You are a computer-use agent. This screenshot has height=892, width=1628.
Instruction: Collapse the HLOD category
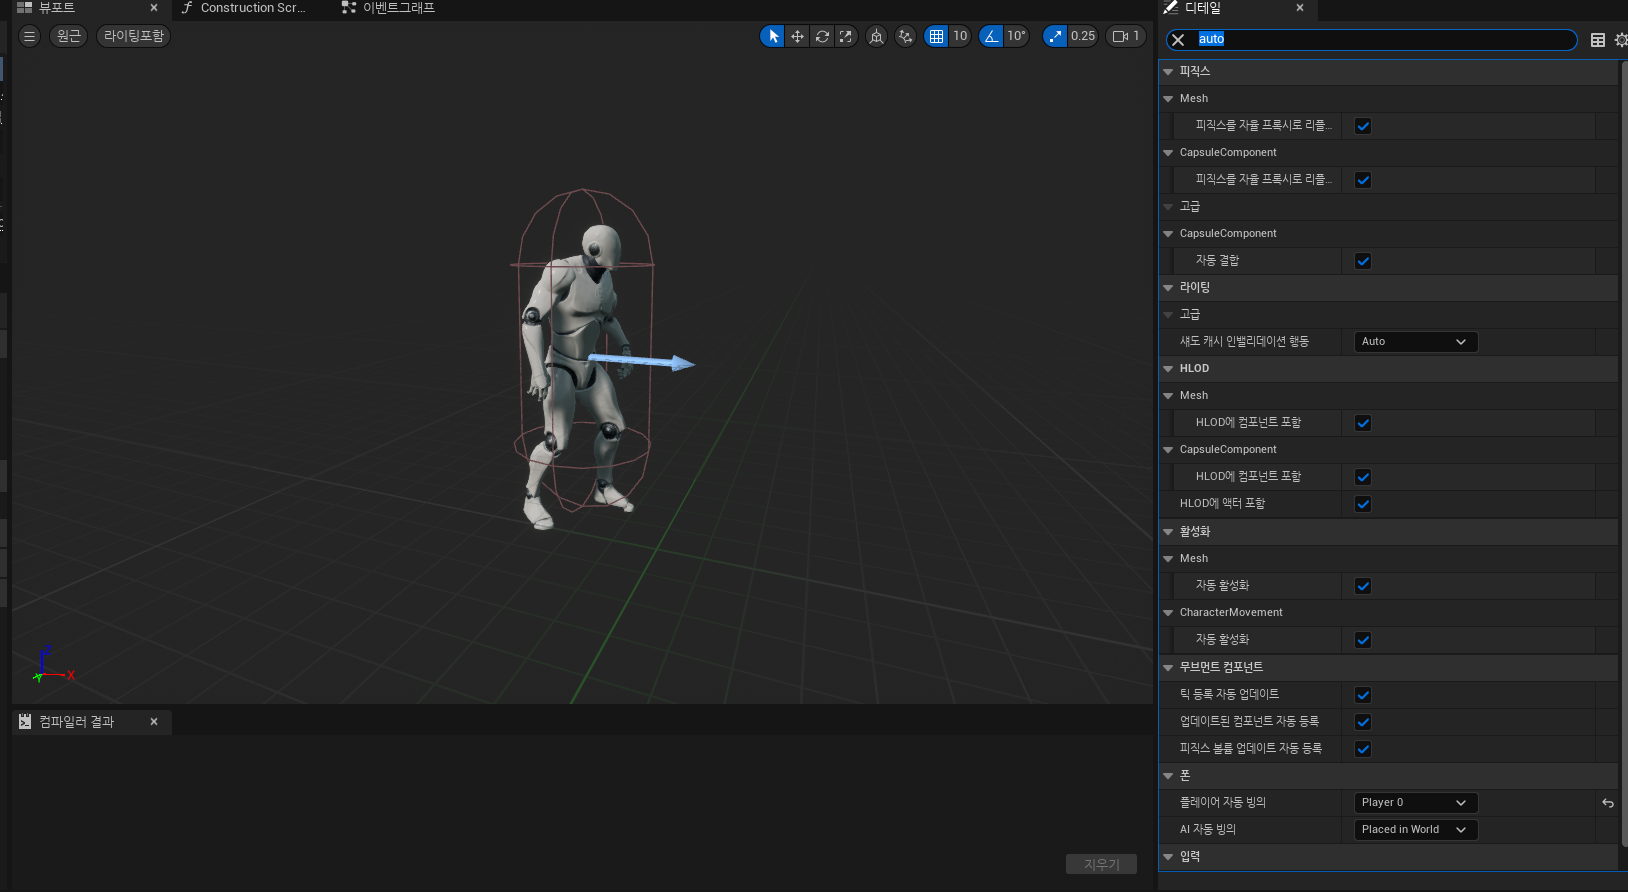point(1168,369)
